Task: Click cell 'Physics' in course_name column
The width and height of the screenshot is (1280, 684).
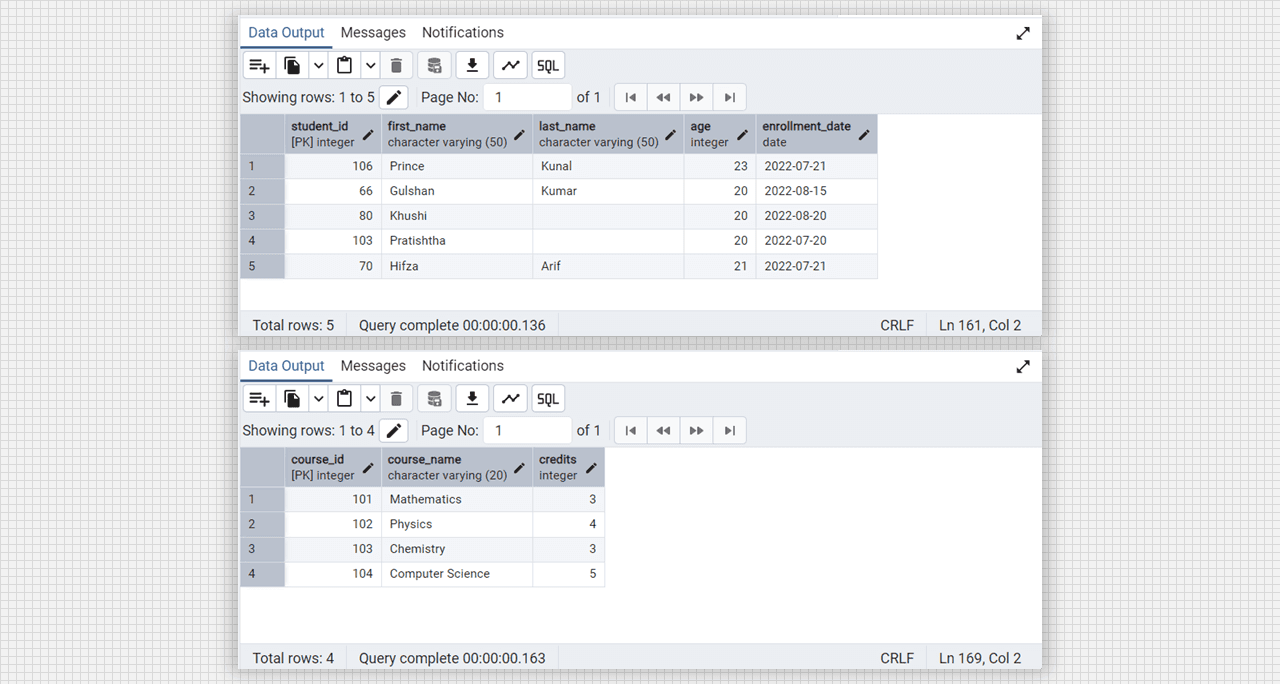Action: 457,524
